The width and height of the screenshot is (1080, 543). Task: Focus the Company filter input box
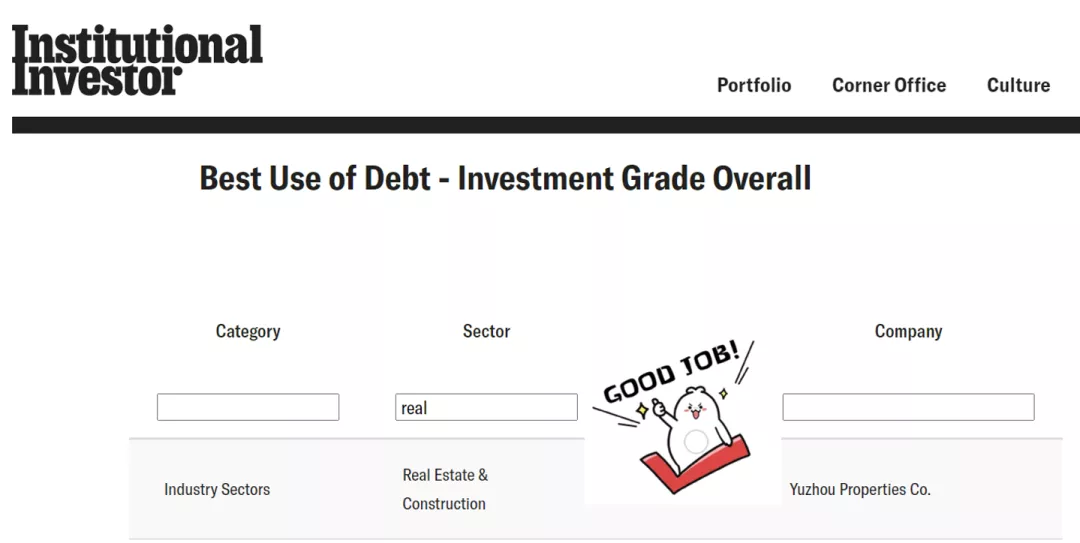coord(908,407)
